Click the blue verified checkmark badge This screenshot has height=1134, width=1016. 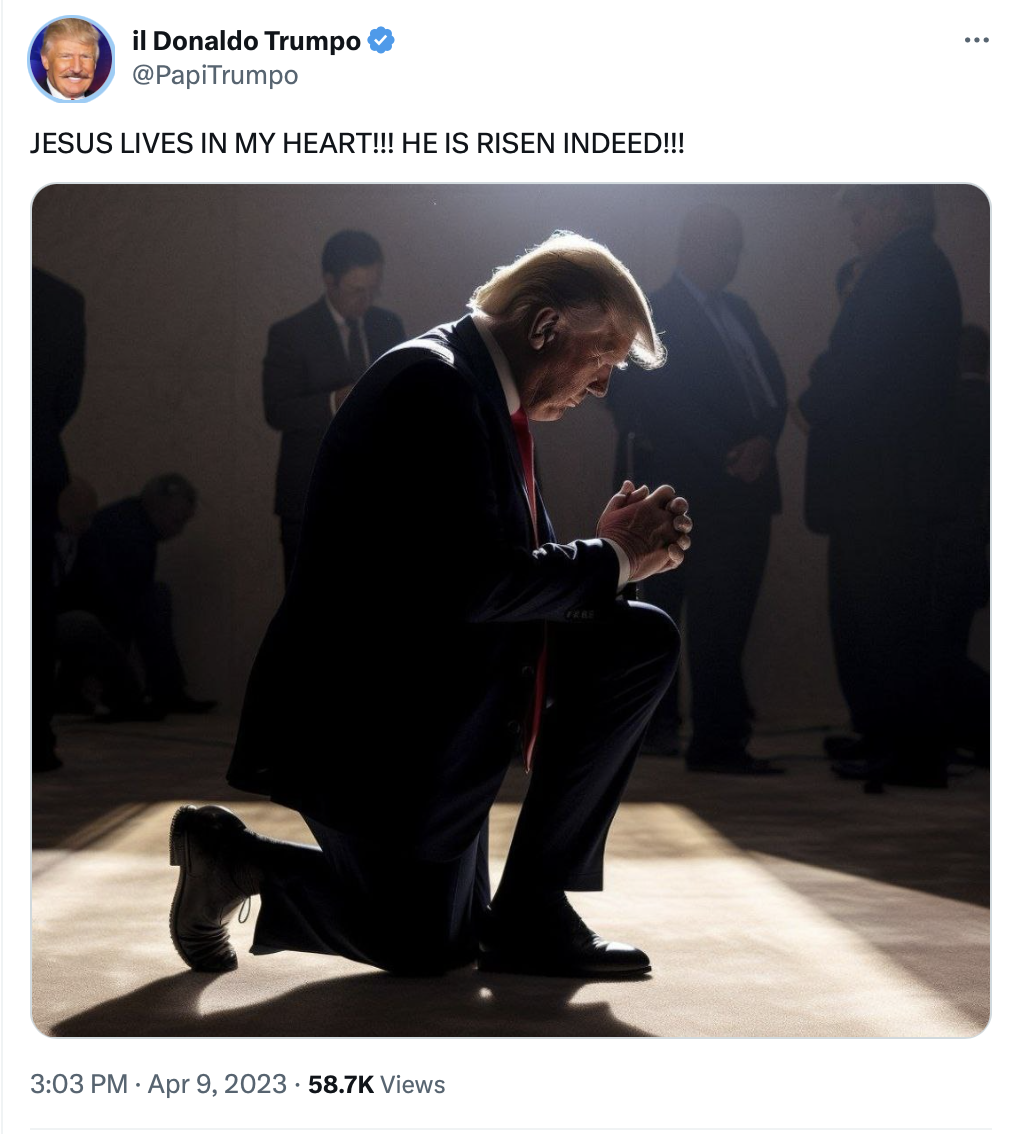pyautogui.click(x=381, y=40)
